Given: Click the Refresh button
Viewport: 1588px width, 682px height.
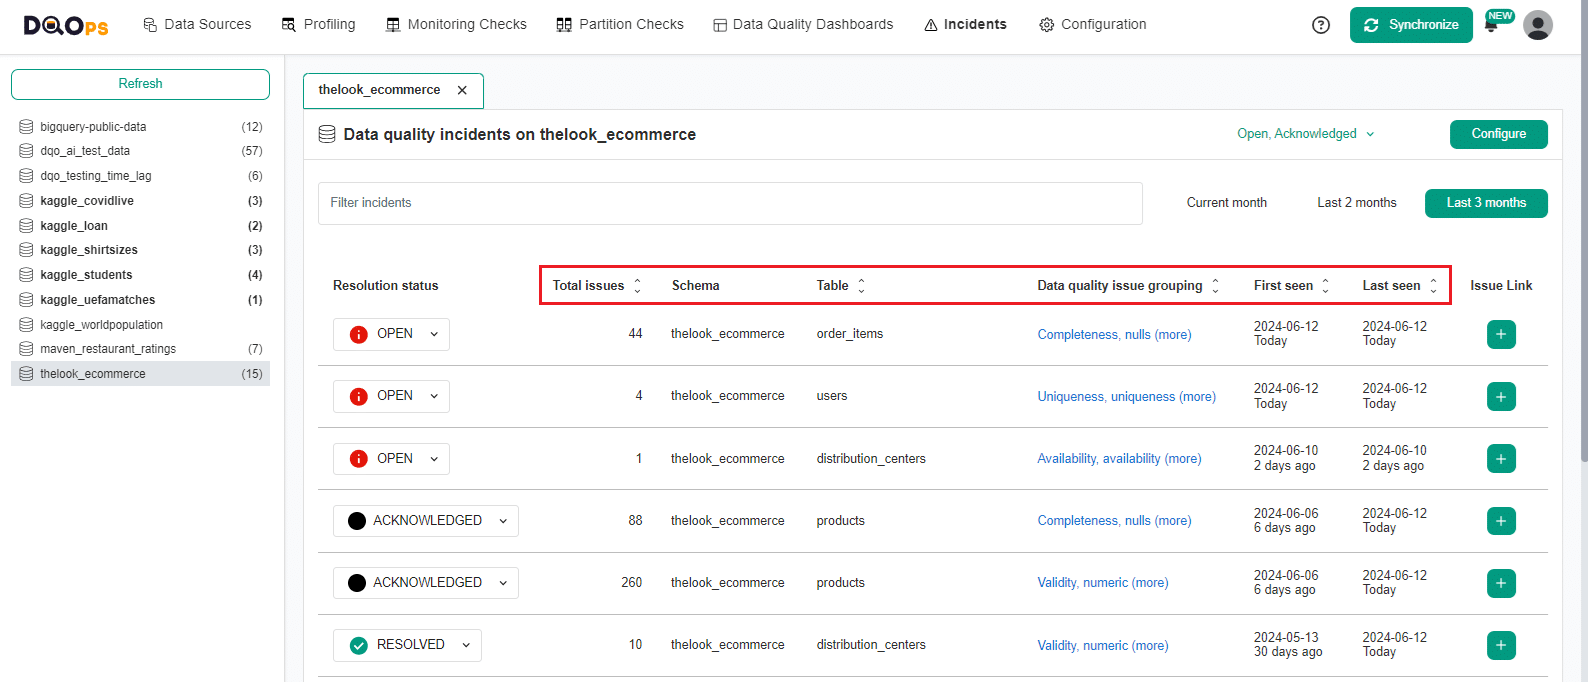Looking at the screenshot, I should click(x=140, y=84).
